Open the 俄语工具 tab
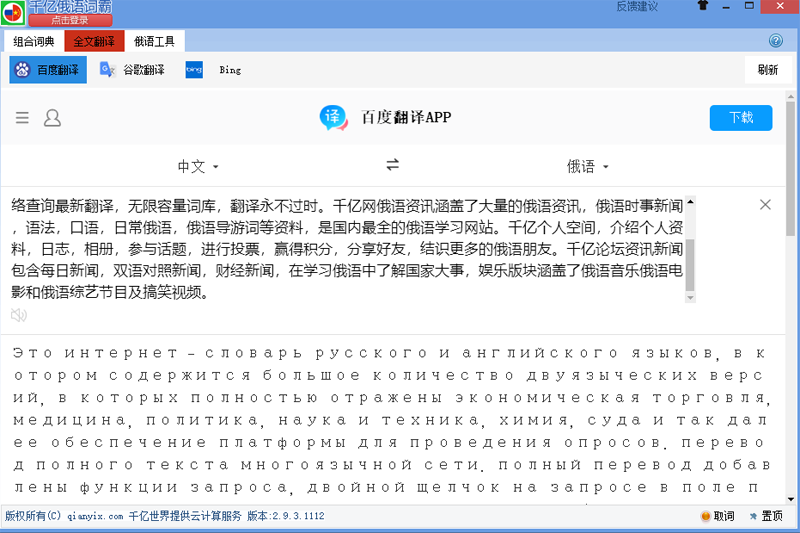 coord(154,41)
